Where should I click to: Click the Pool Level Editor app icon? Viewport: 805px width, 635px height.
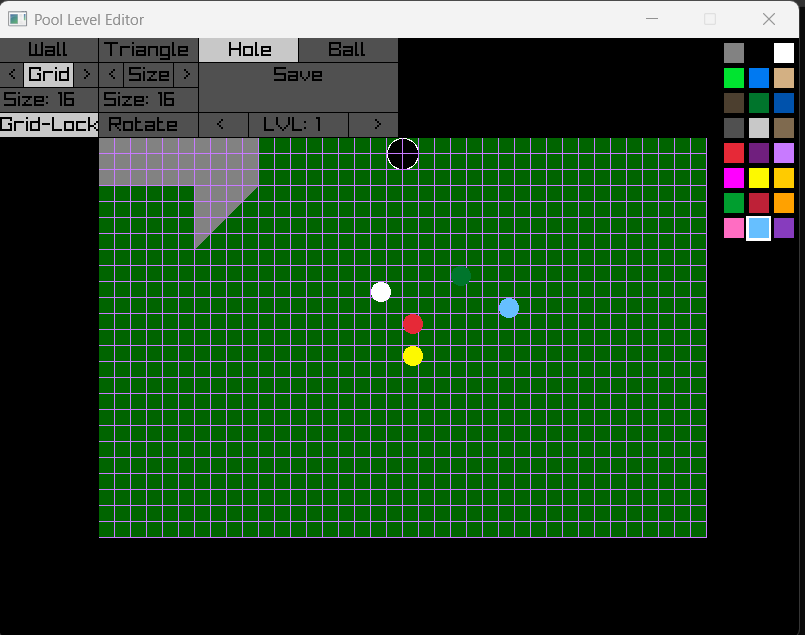click(17, 19)
